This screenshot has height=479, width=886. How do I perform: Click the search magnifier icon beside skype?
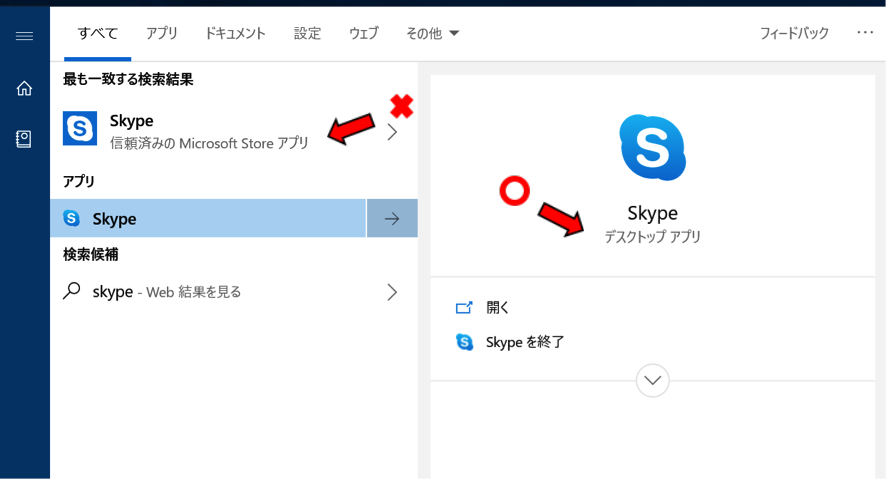[x=71, y=291]
